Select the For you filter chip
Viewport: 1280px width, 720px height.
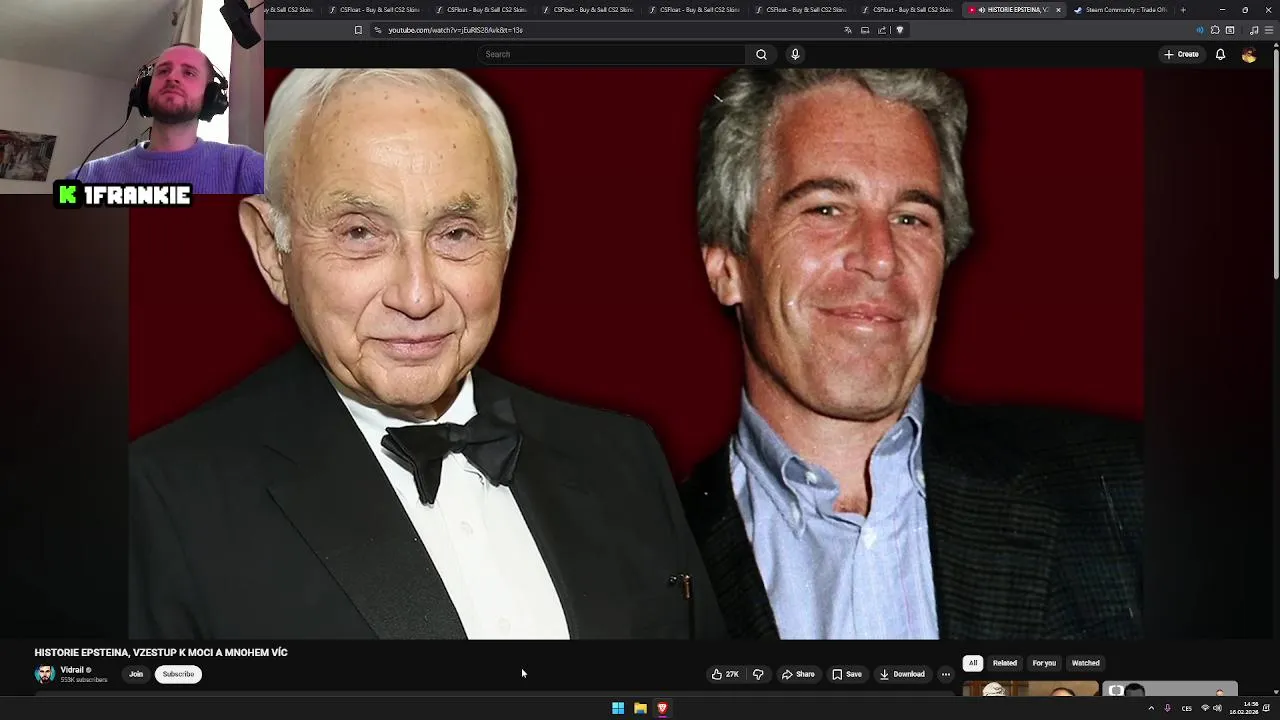(x=1044, y=663)
